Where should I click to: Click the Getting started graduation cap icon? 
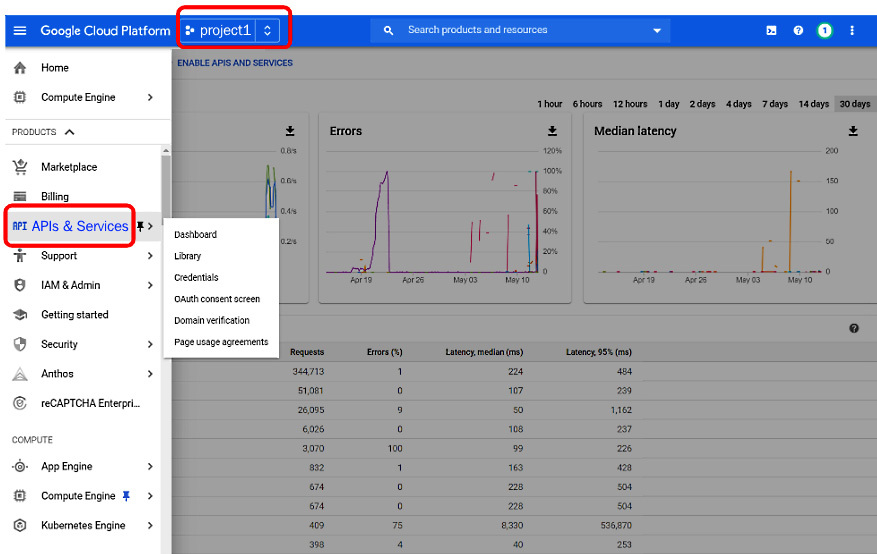coord(20,315)
